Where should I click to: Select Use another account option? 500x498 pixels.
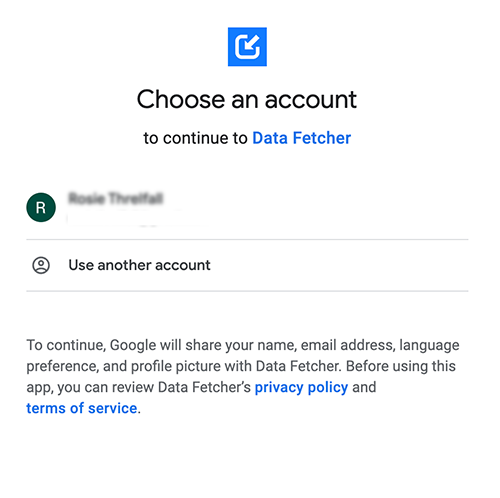[x=247, y=265]
